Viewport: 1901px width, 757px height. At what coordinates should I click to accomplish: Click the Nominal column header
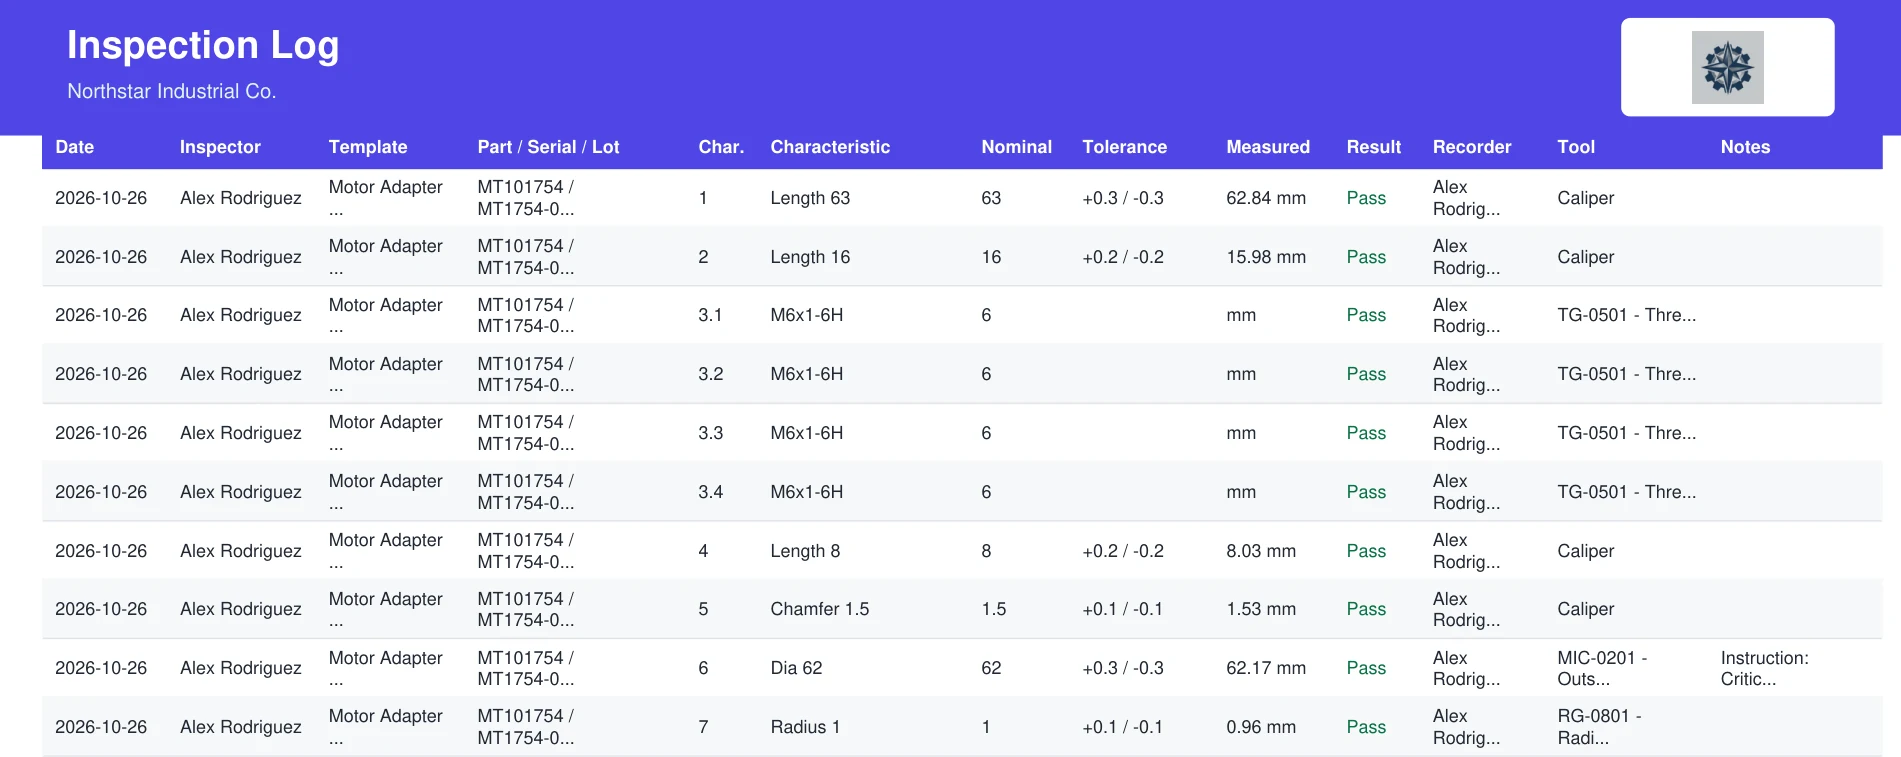1016,147
